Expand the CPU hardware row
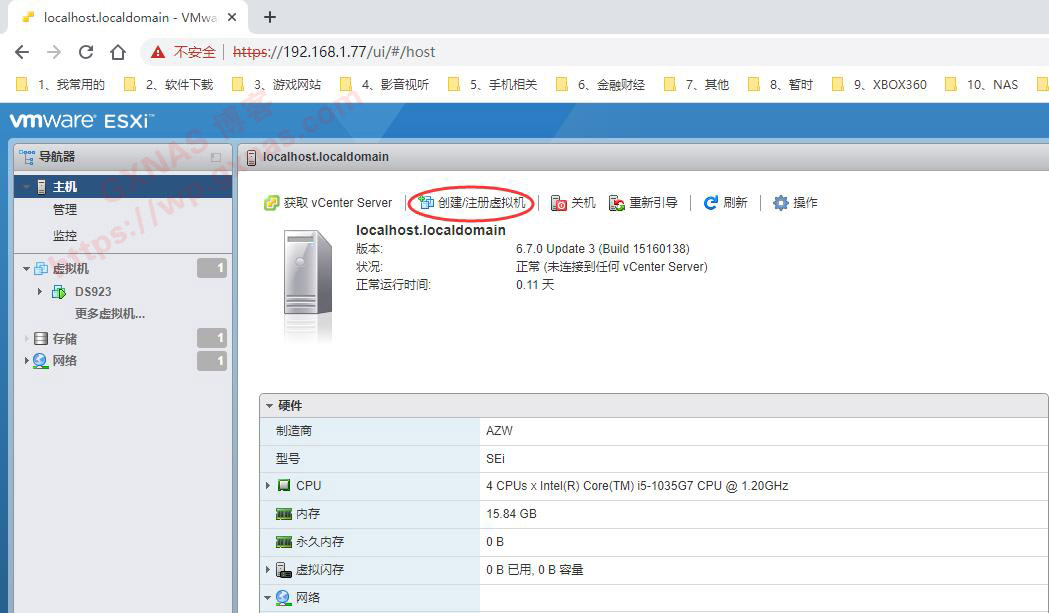 click(x=268, y=486)
